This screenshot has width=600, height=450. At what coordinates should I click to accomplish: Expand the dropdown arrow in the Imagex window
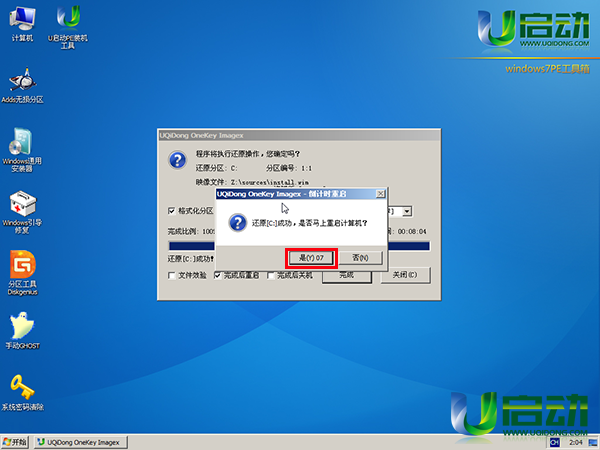(407, 211)
